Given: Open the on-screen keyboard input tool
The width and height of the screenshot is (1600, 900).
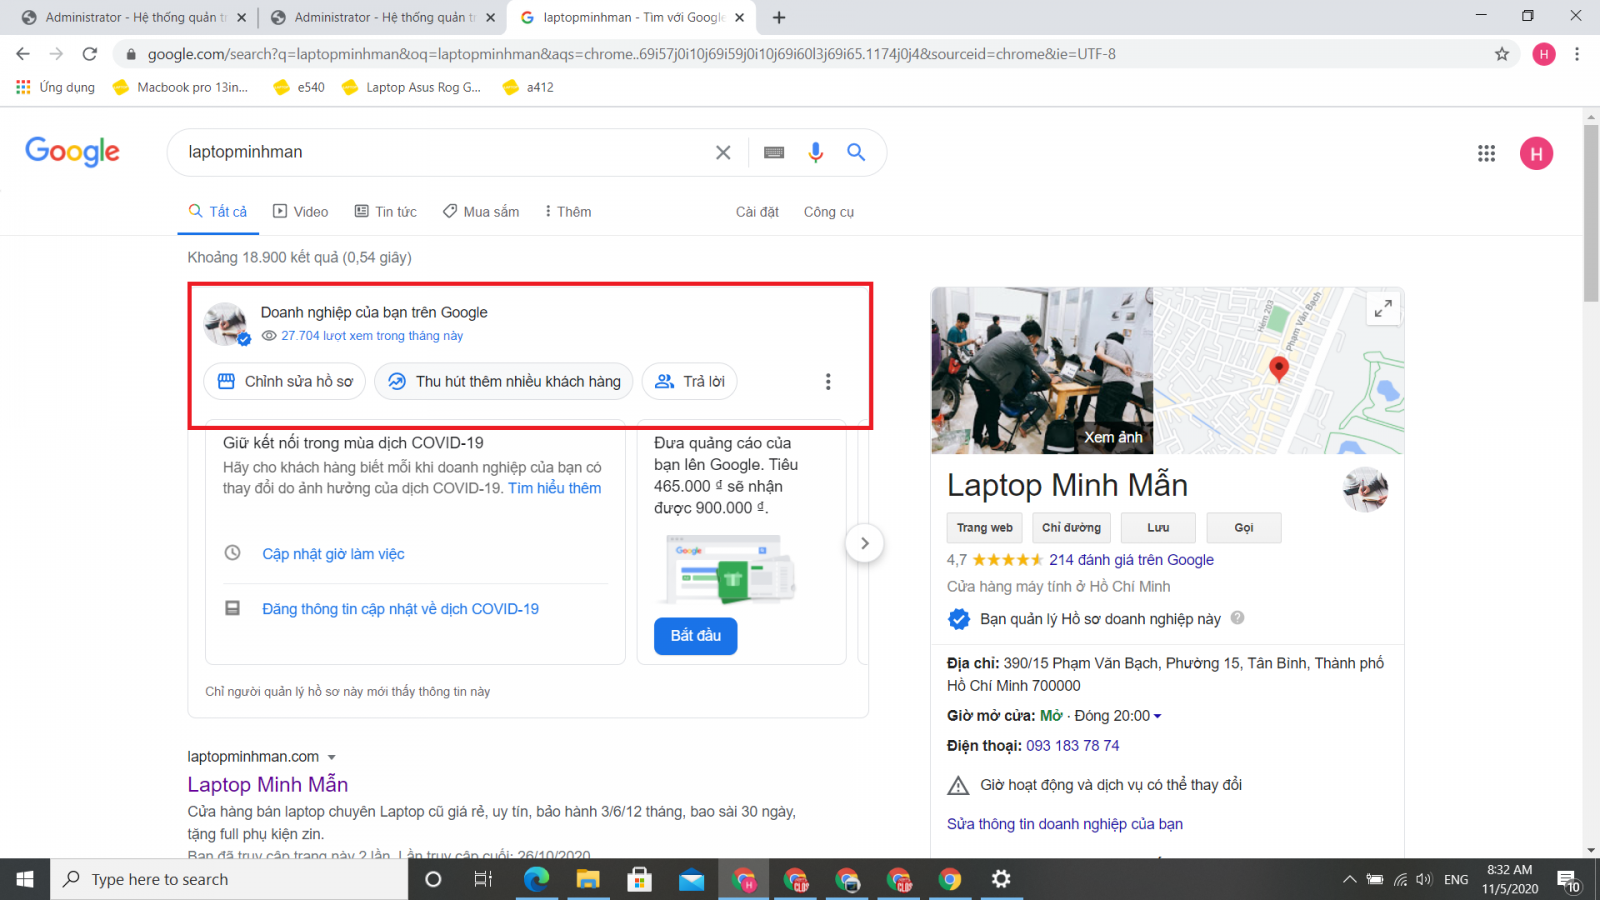Looking at the screenshot, I should [774, 152].
